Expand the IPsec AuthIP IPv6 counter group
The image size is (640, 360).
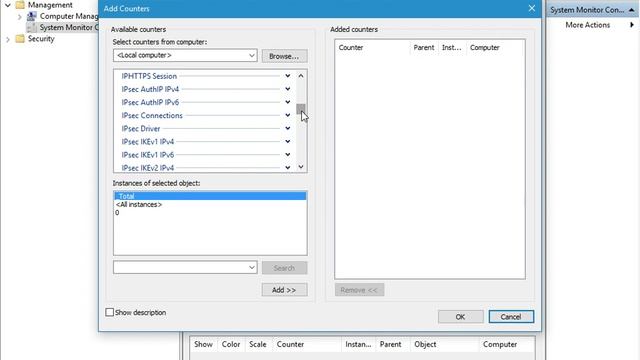(x=288, y=102)
